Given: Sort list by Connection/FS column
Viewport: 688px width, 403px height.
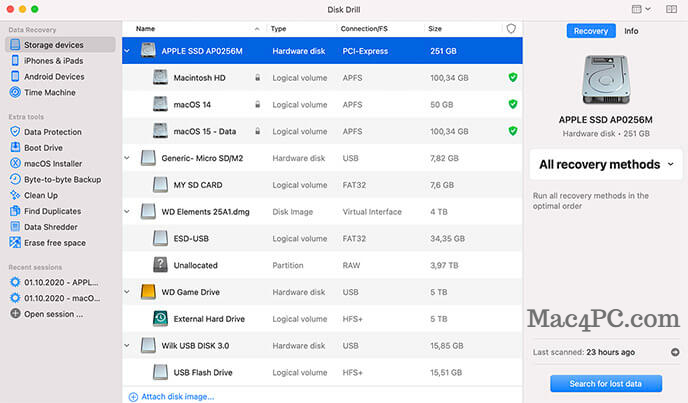Looking at the screenshot, I should click(364, 29).
